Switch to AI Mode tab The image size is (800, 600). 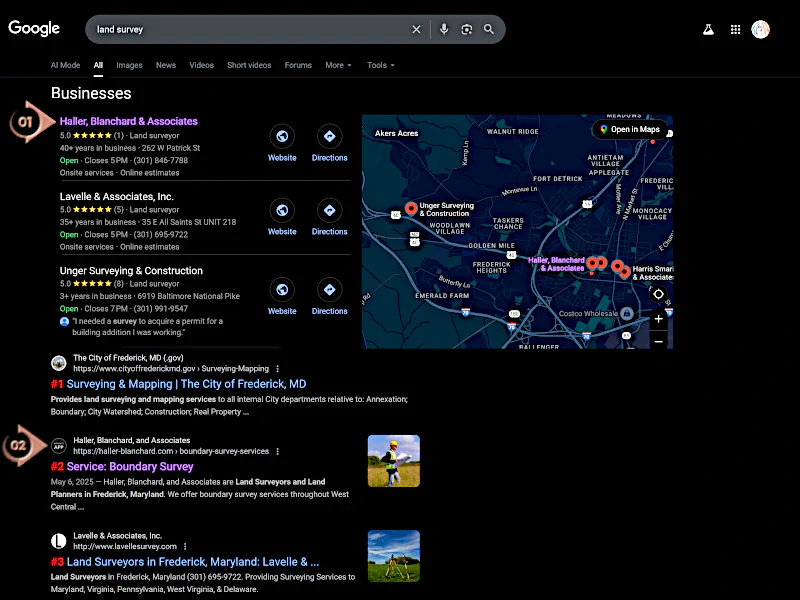[65, 65]
